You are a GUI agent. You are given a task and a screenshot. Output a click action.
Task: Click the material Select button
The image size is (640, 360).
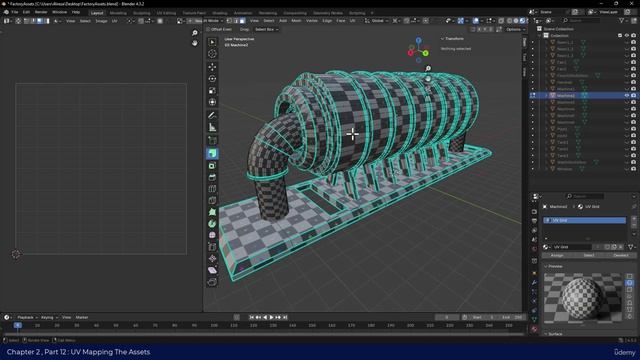tap(589, 256)
